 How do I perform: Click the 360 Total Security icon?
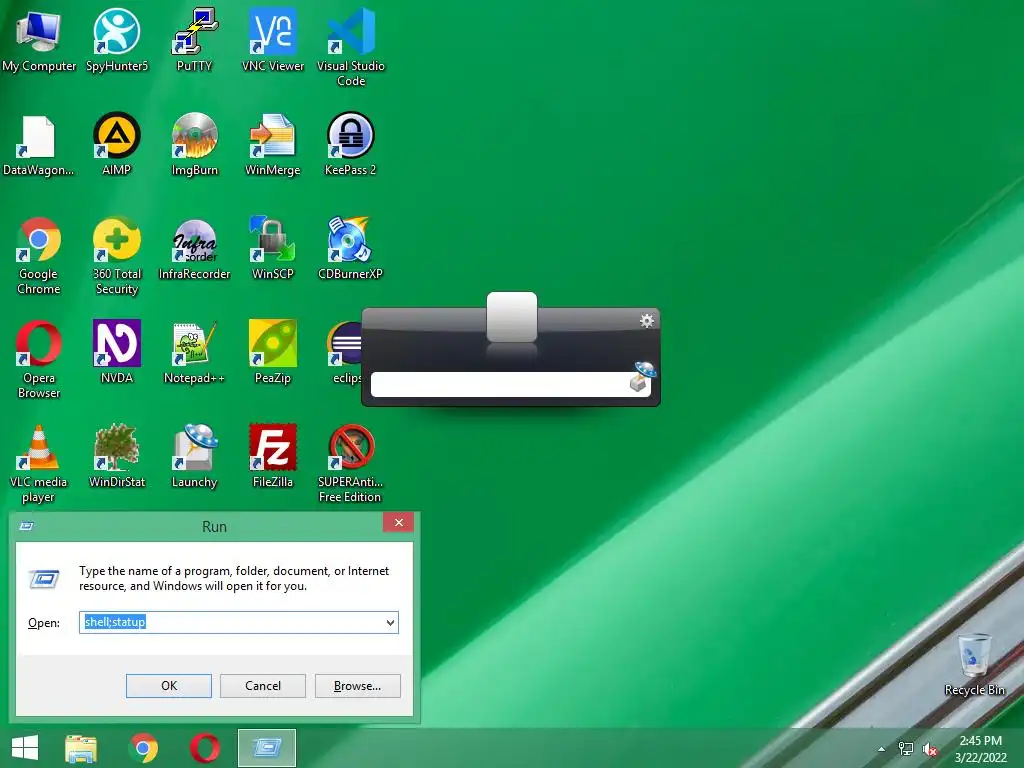(117, 256)
